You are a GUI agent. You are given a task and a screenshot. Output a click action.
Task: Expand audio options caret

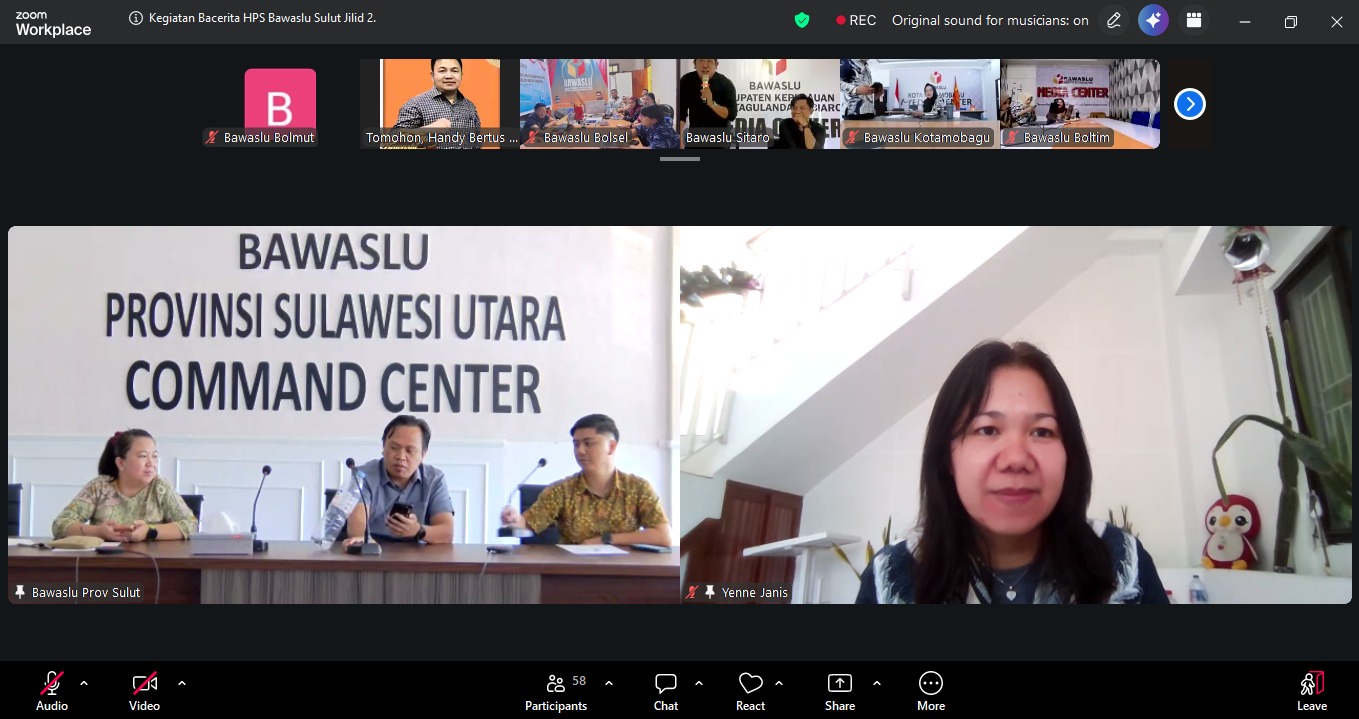84,683
